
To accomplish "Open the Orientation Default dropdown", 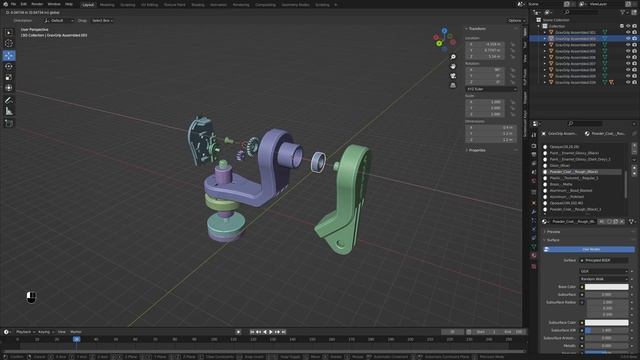I will [x=58, y=20].
